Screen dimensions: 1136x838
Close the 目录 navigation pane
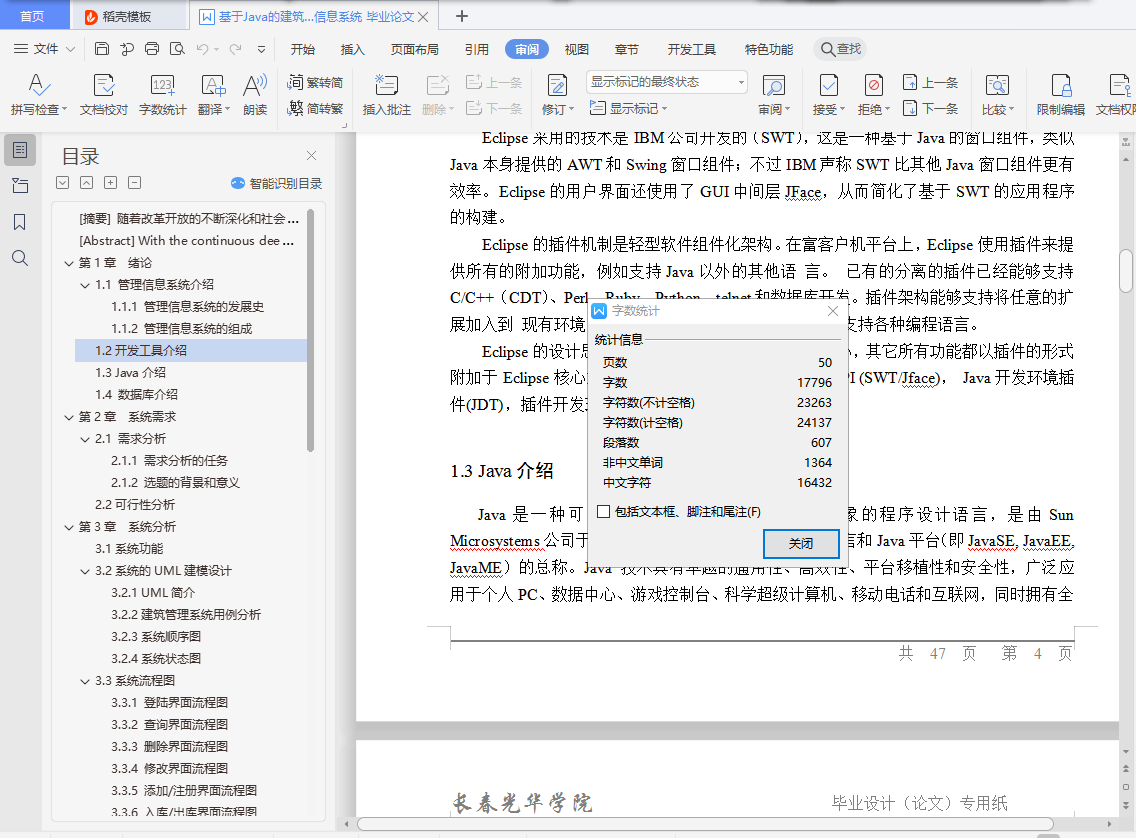312,155
